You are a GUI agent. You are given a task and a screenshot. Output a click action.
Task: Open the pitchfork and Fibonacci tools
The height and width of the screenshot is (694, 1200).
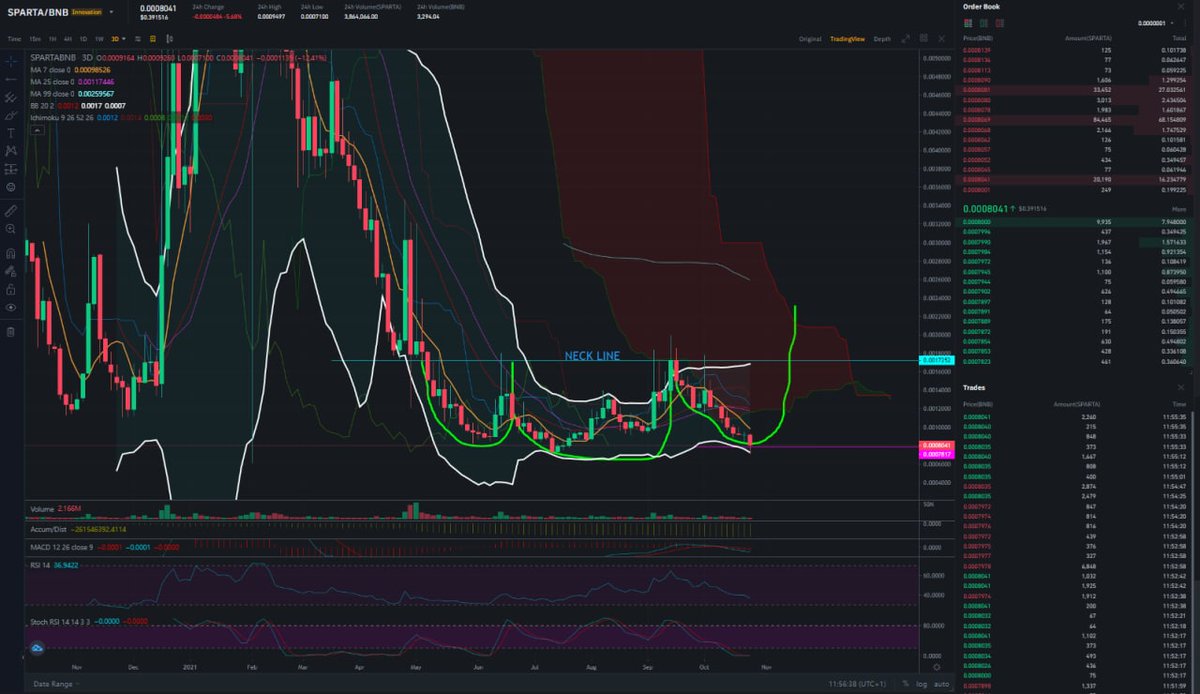click(x=11, y=98)
